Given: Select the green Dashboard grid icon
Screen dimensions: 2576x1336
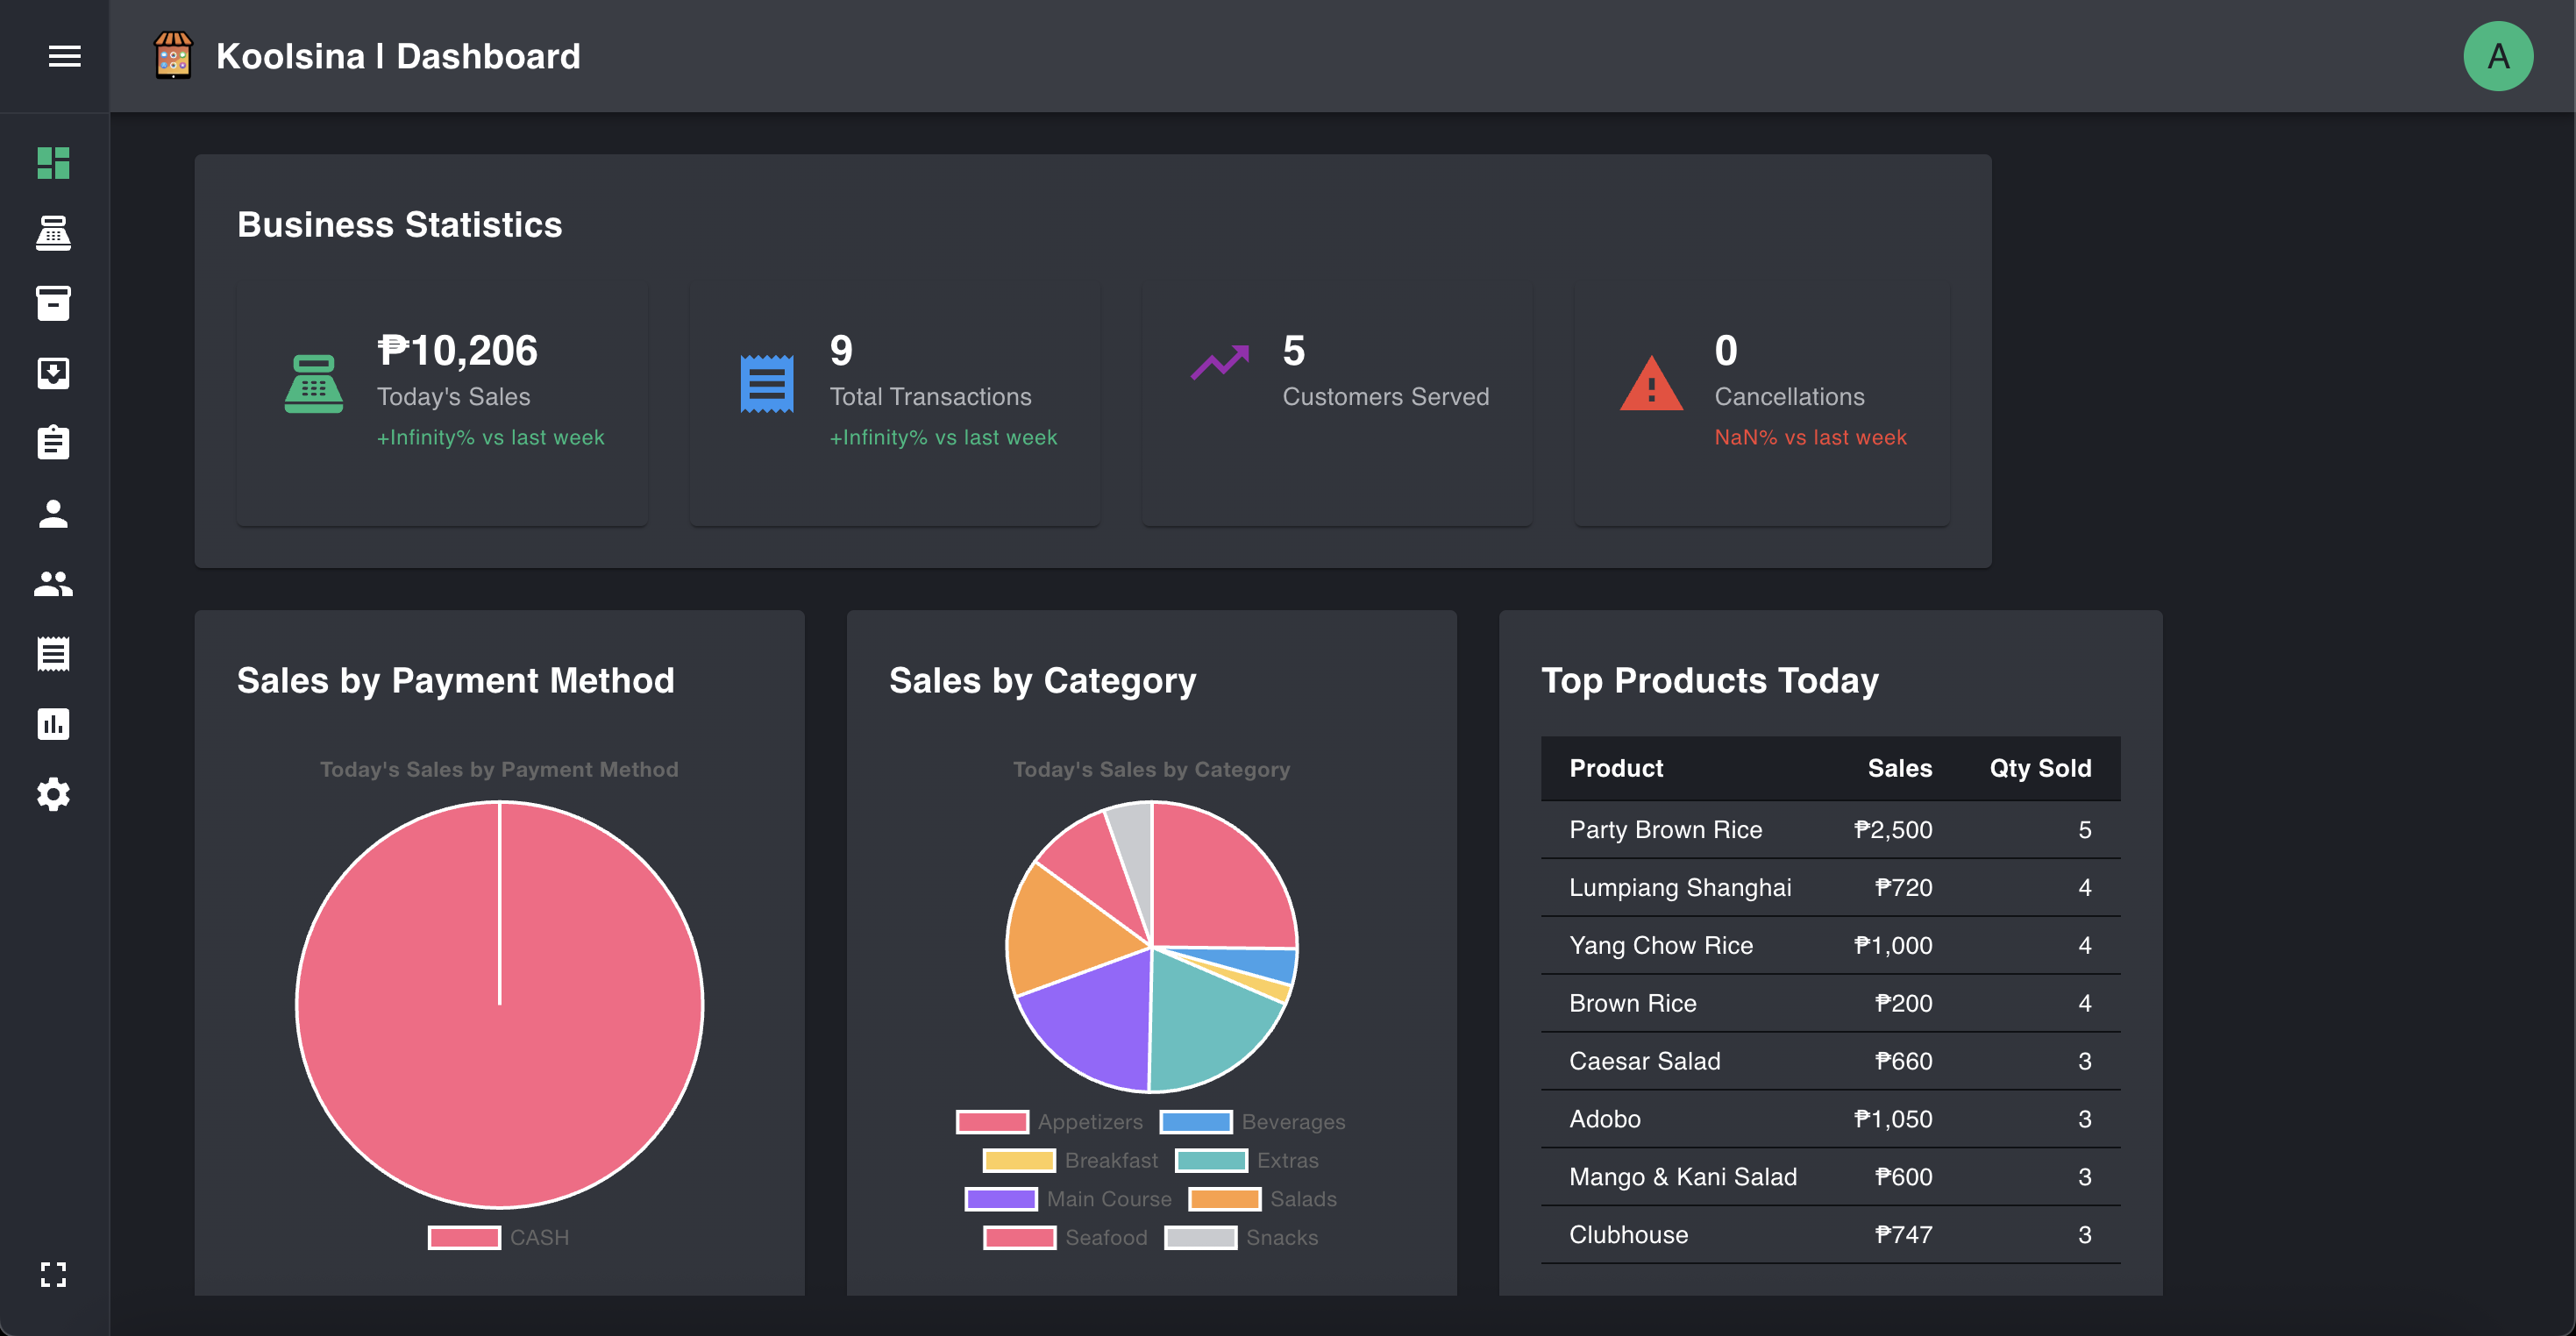Looking at the screenshot, I should [53, 163].
